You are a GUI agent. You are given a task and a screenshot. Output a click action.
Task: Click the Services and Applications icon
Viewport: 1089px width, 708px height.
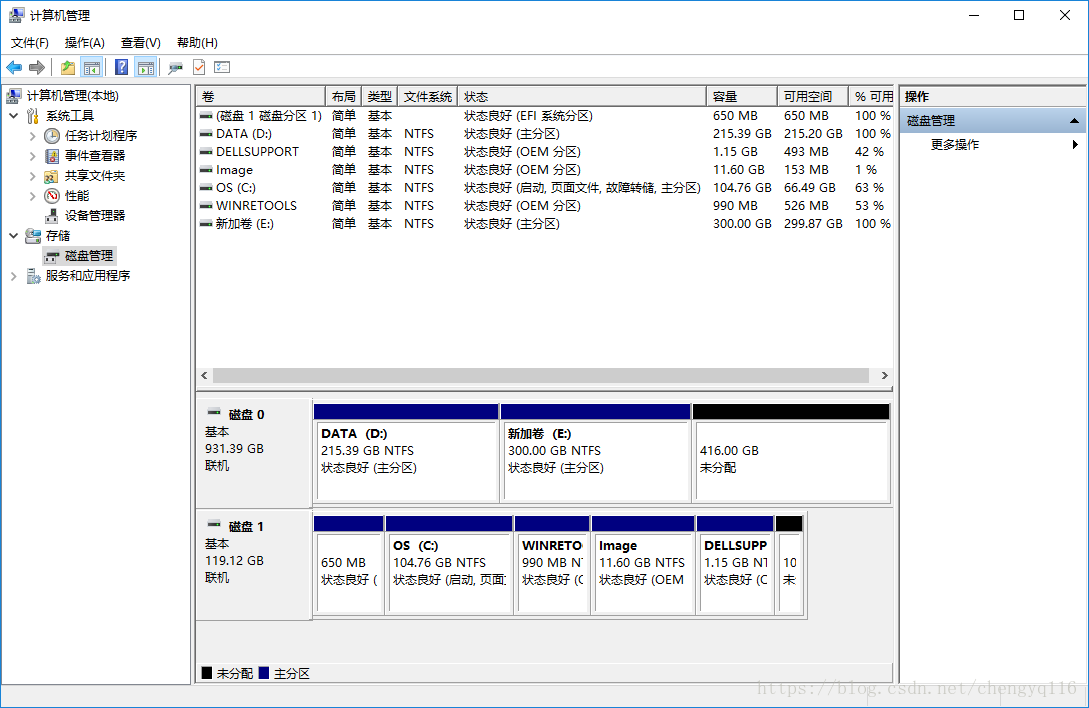click(33, 276)
